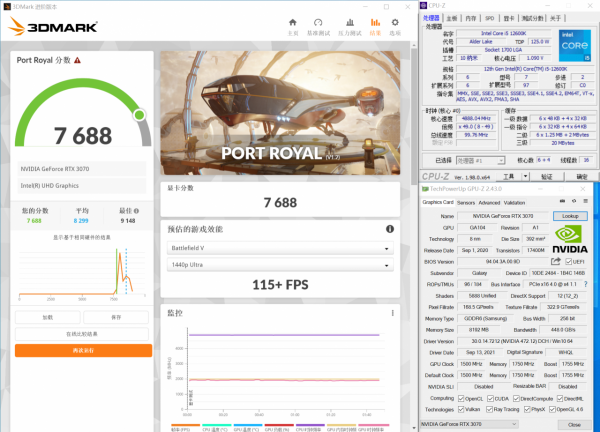Click the 工具 (tools) button in CPU-Z
Screen dimensions: 600x432
pyautogui.click(x=509, y=176)
